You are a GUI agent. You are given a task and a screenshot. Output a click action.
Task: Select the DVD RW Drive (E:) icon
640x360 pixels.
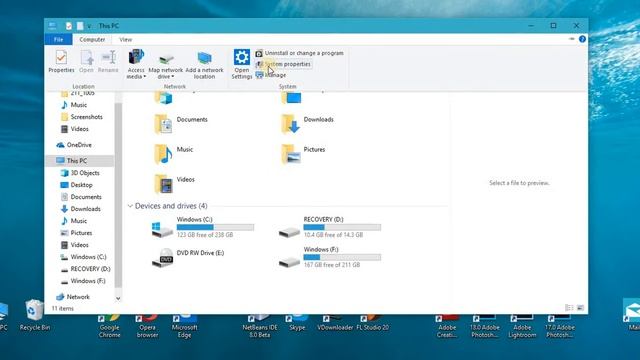click(x=162, y=258)
